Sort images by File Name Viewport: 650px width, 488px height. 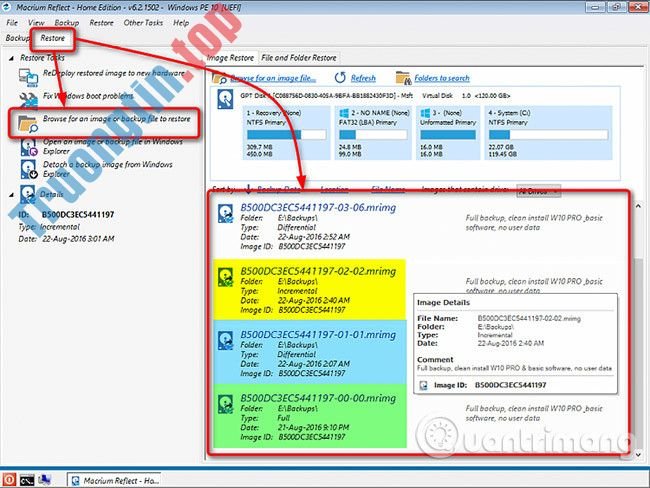(x=388, y=189)
